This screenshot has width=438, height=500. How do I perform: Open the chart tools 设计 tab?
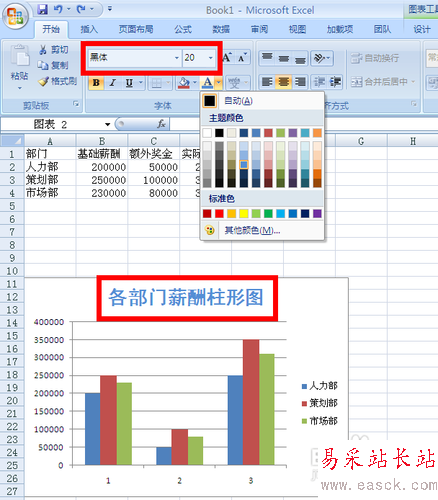tap(422, 29)
